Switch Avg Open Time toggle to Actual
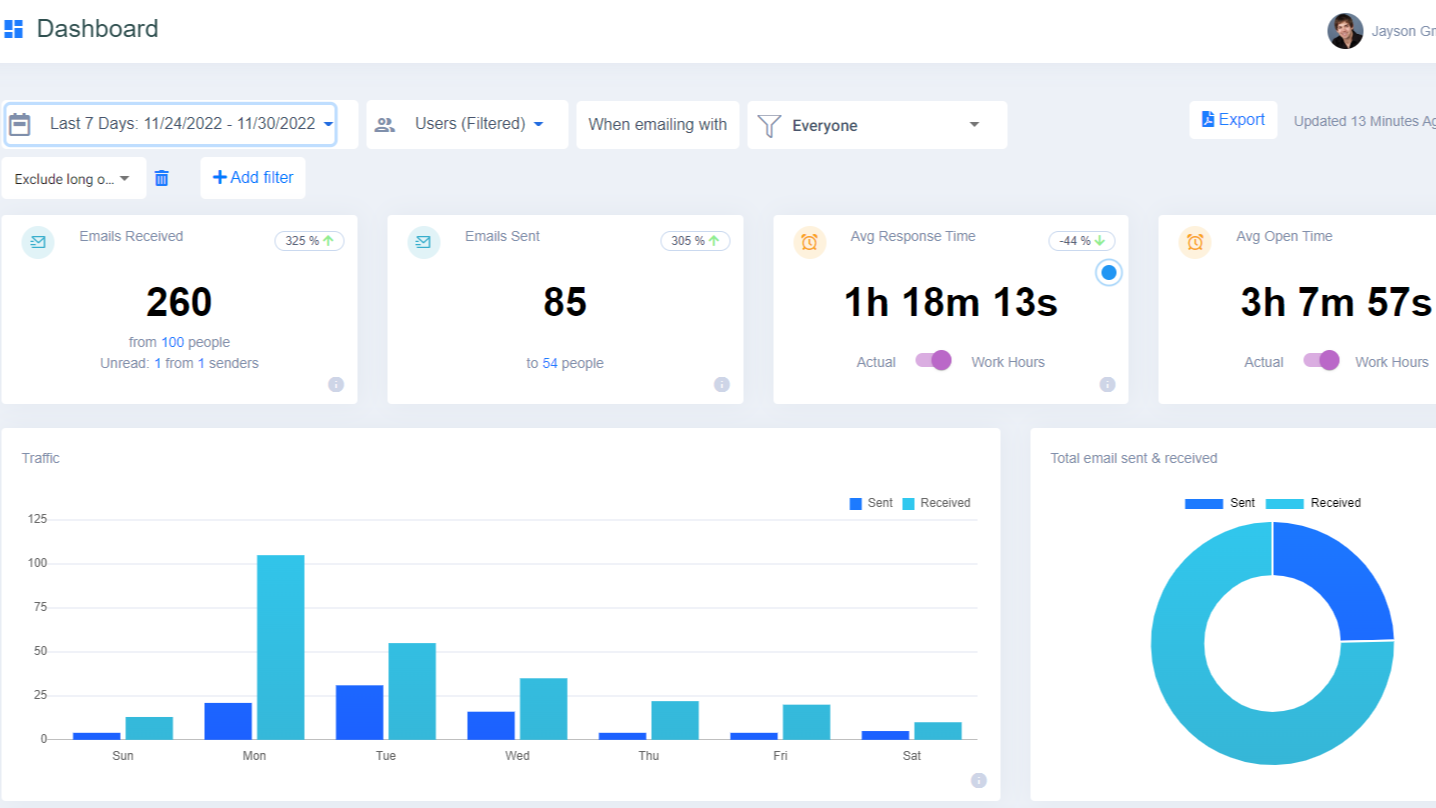The width and height of the screenshot is (1436, 808). [1320, 360]
